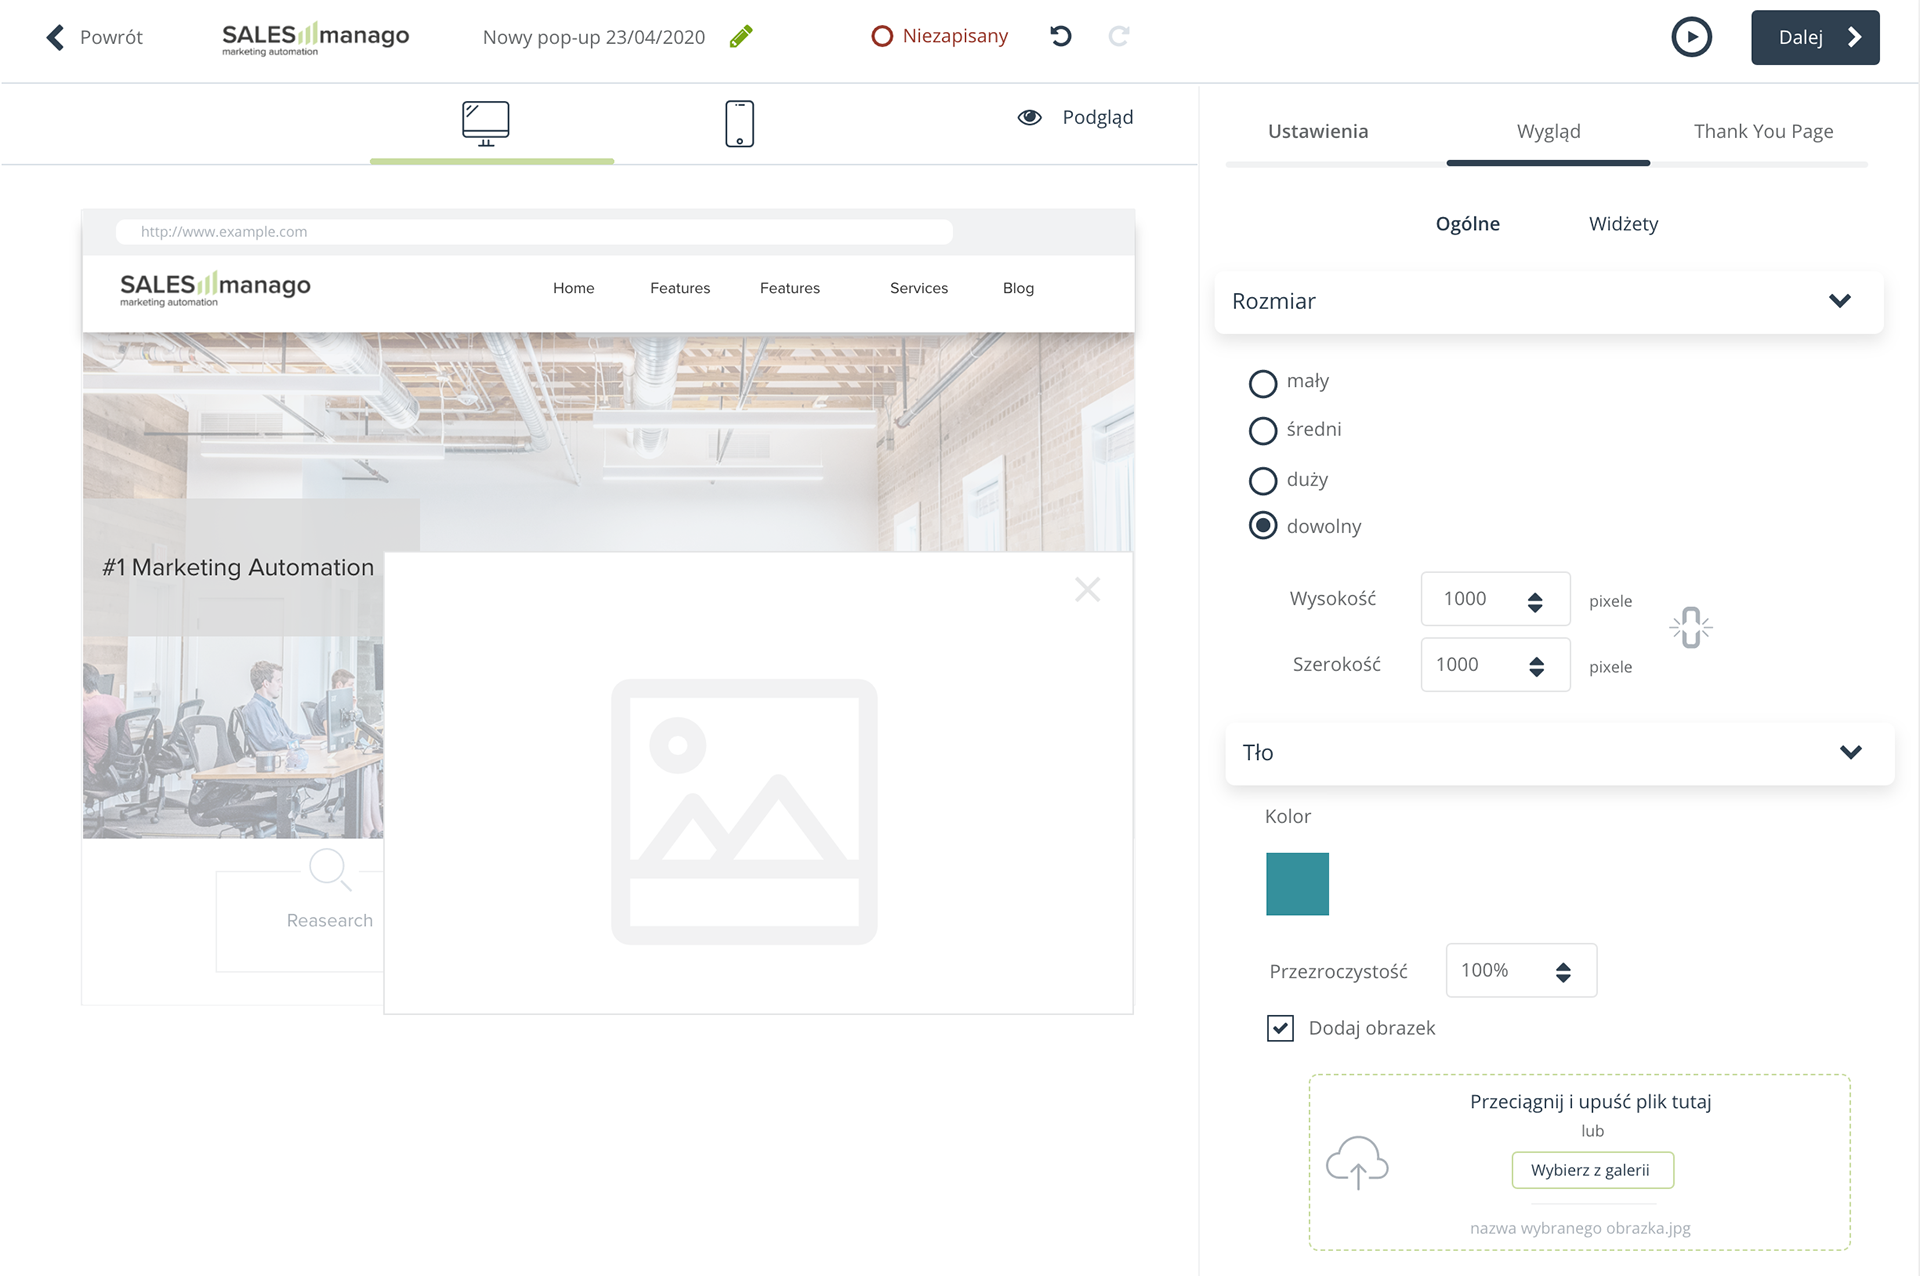Uncheck the Dodaj obrazek checkbox
Image resolution: width=1920 pixels, height=1276 pixels.
[1280, 1028]
